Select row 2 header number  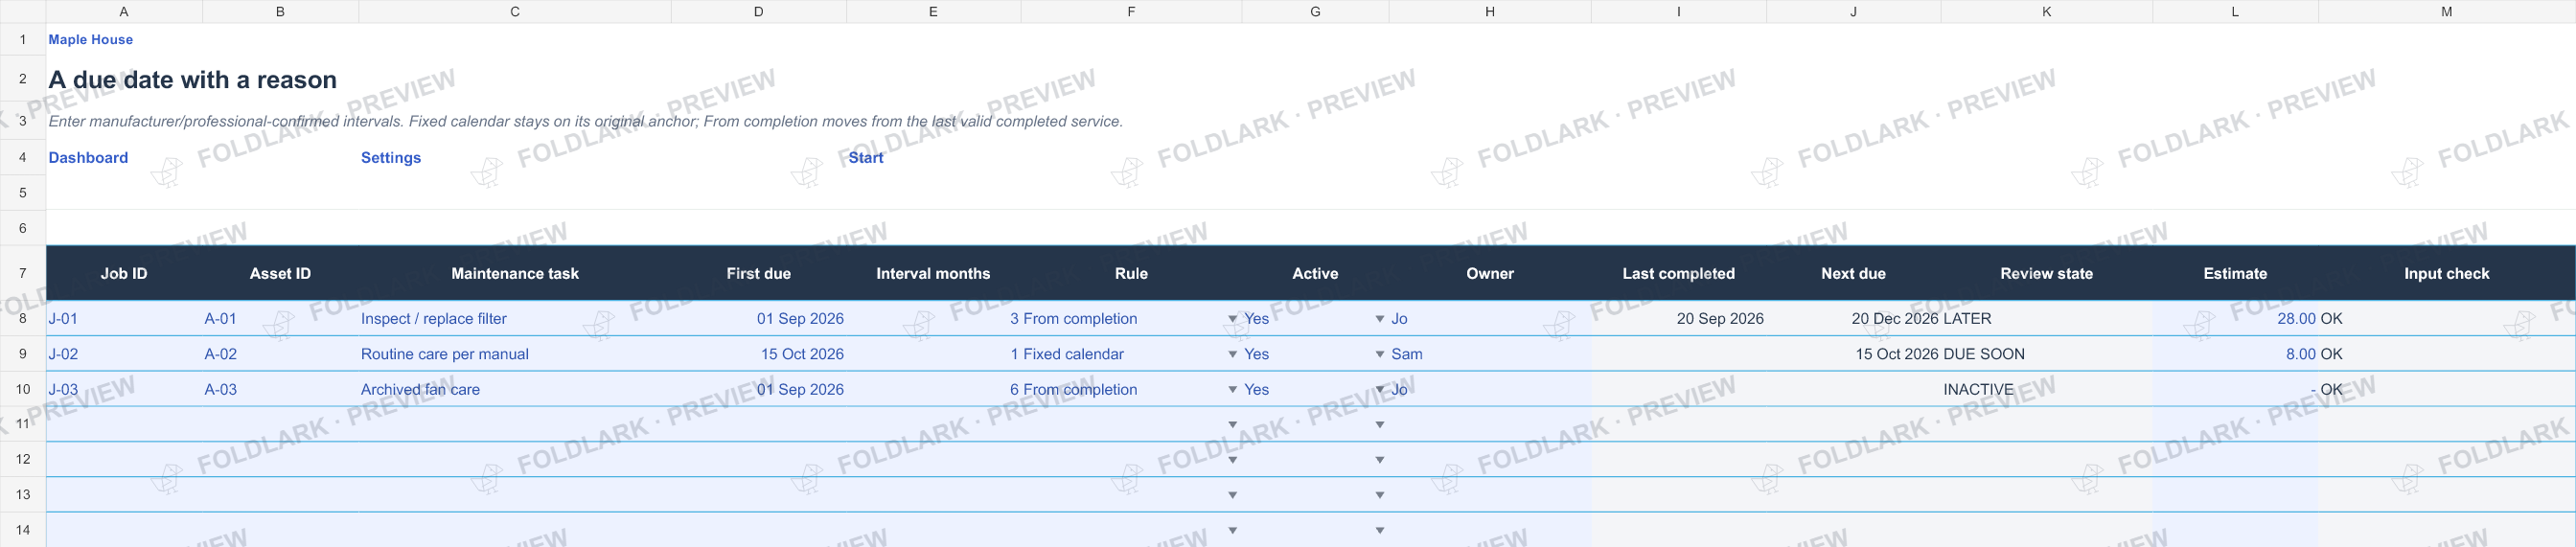tap(23, 78)
